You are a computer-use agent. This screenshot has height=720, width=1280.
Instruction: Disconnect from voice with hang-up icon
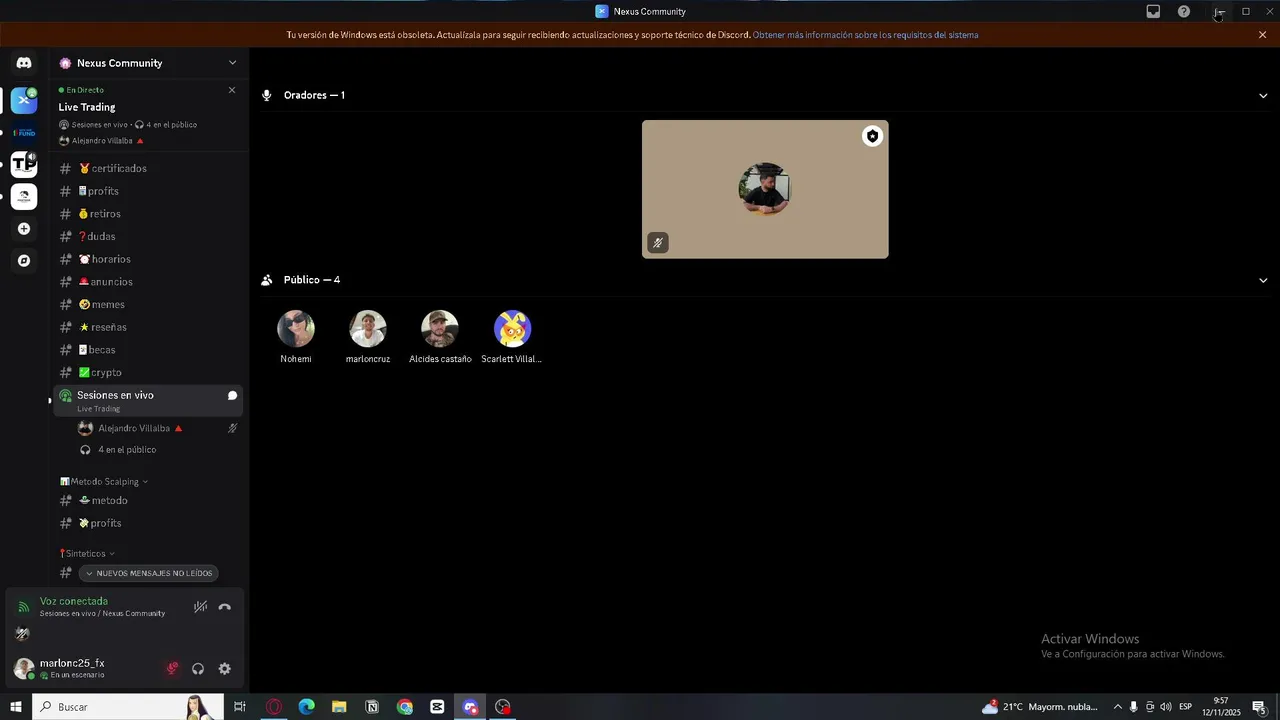[225, 607]
